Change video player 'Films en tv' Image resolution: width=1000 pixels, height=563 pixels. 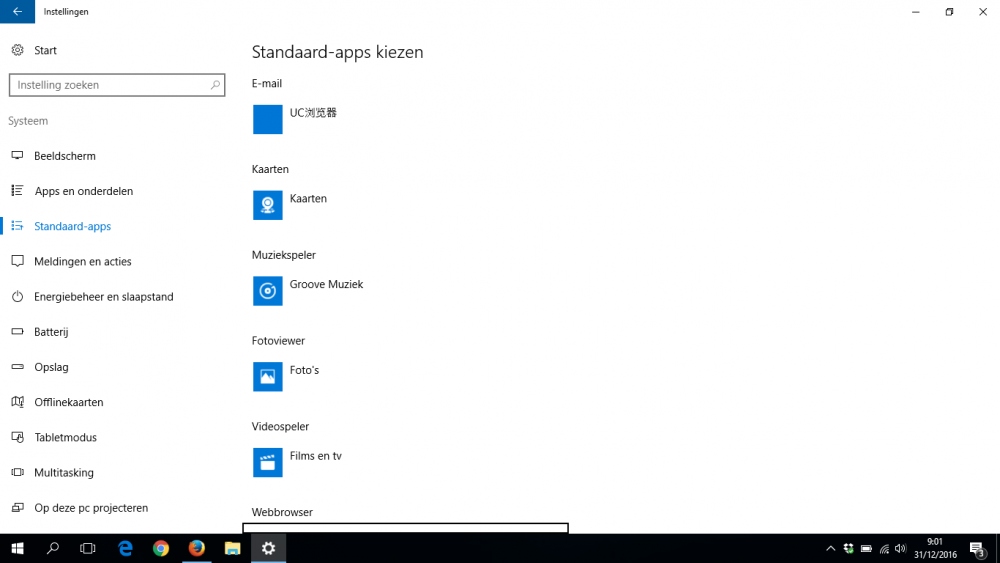point(316,456)
